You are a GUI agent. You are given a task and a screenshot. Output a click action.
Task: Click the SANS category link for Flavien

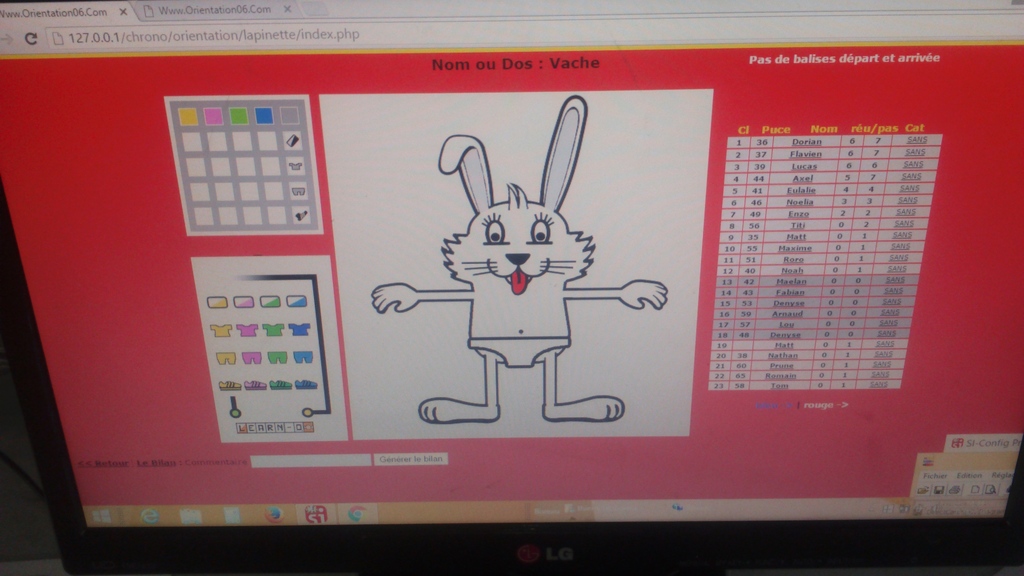(915, 153)
